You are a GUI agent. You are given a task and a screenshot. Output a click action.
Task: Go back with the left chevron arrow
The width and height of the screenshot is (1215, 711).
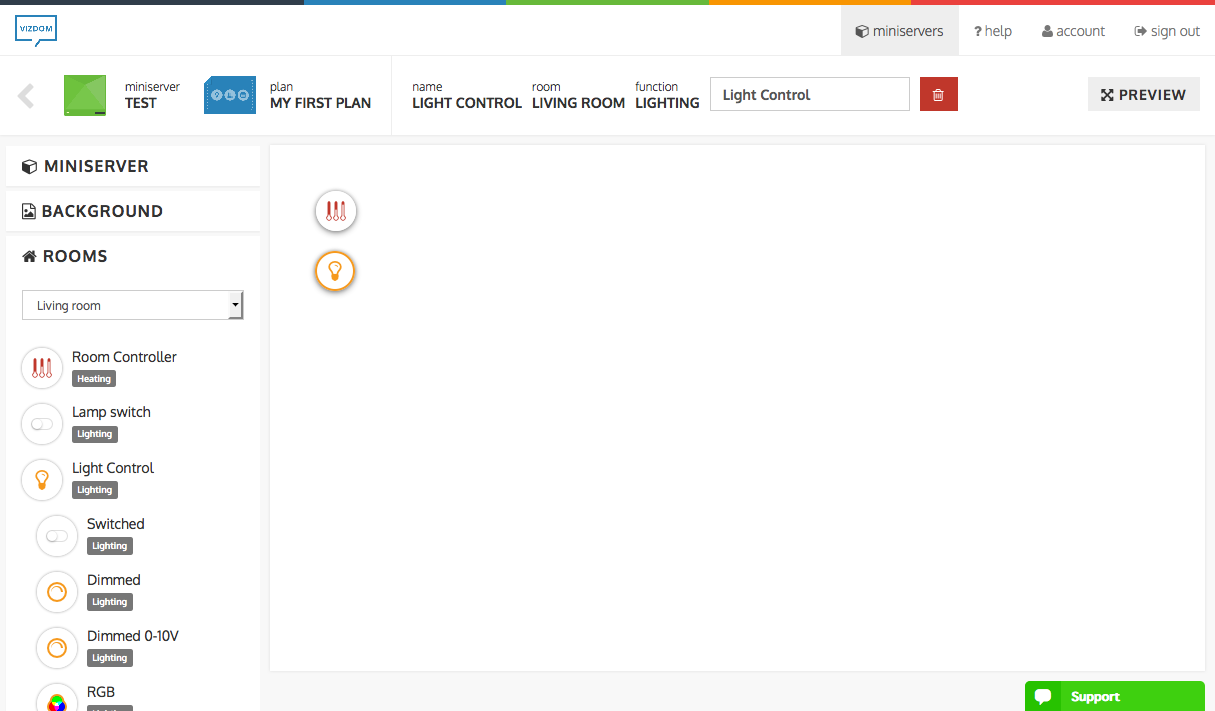(x=26, y=96)
